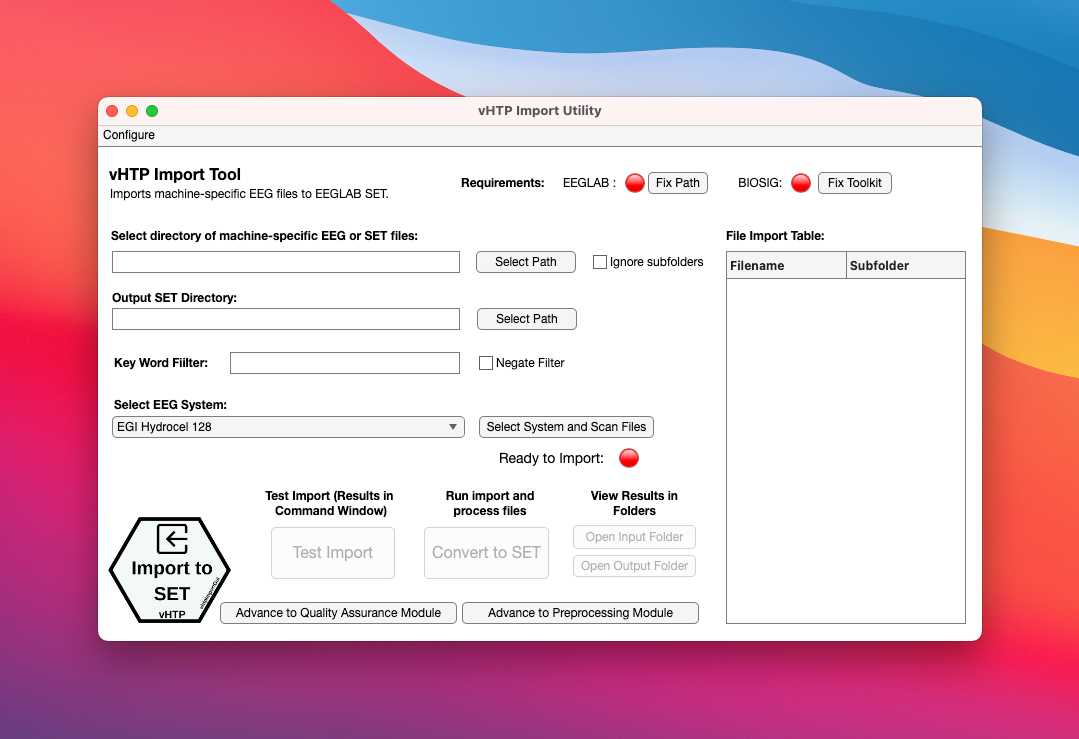Check the Negate Filter box
Viewport: 1079px width, 739px height.
[x=486, y=363]
